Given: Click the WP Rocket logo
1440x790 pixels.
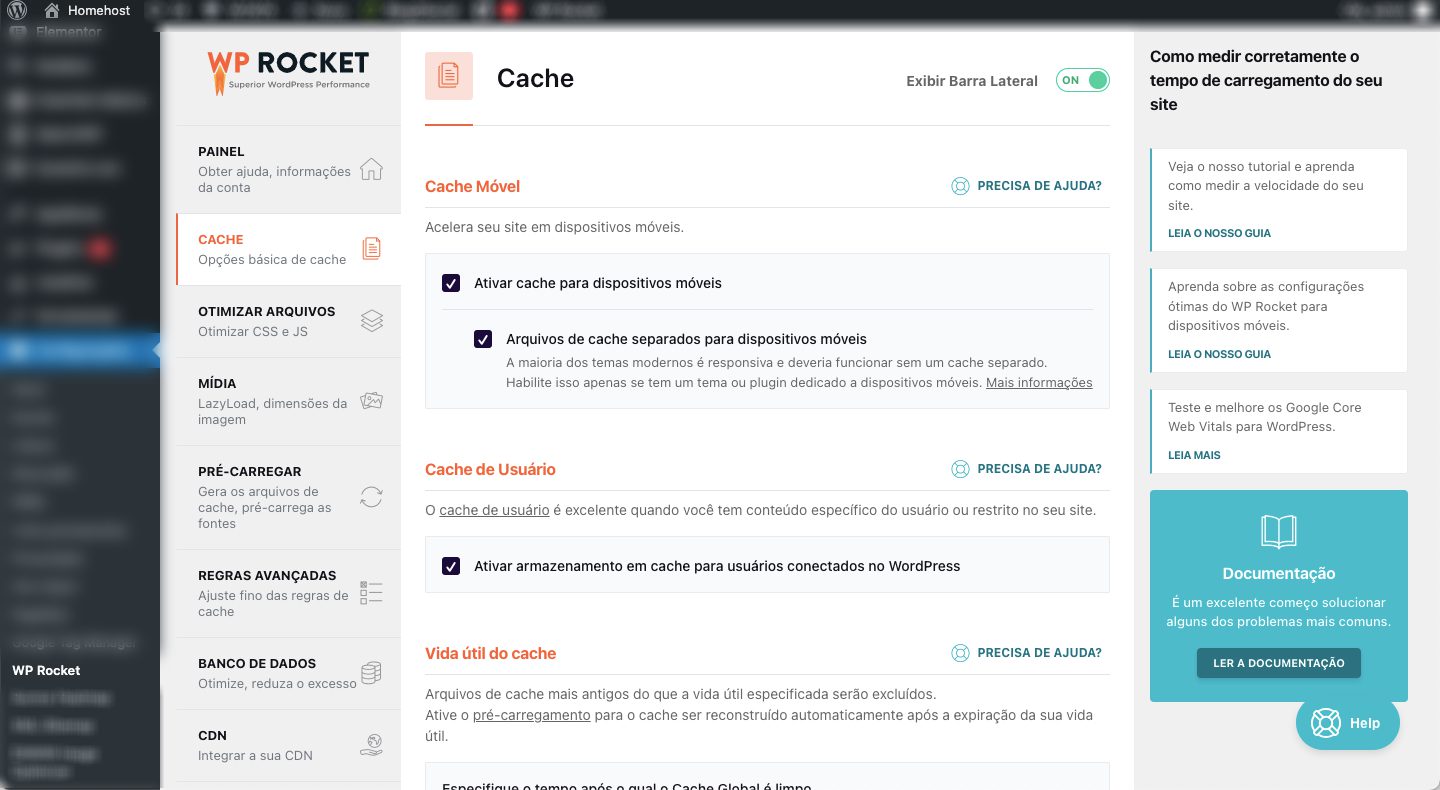Looking at the screenshot, I should pos(288,73).
